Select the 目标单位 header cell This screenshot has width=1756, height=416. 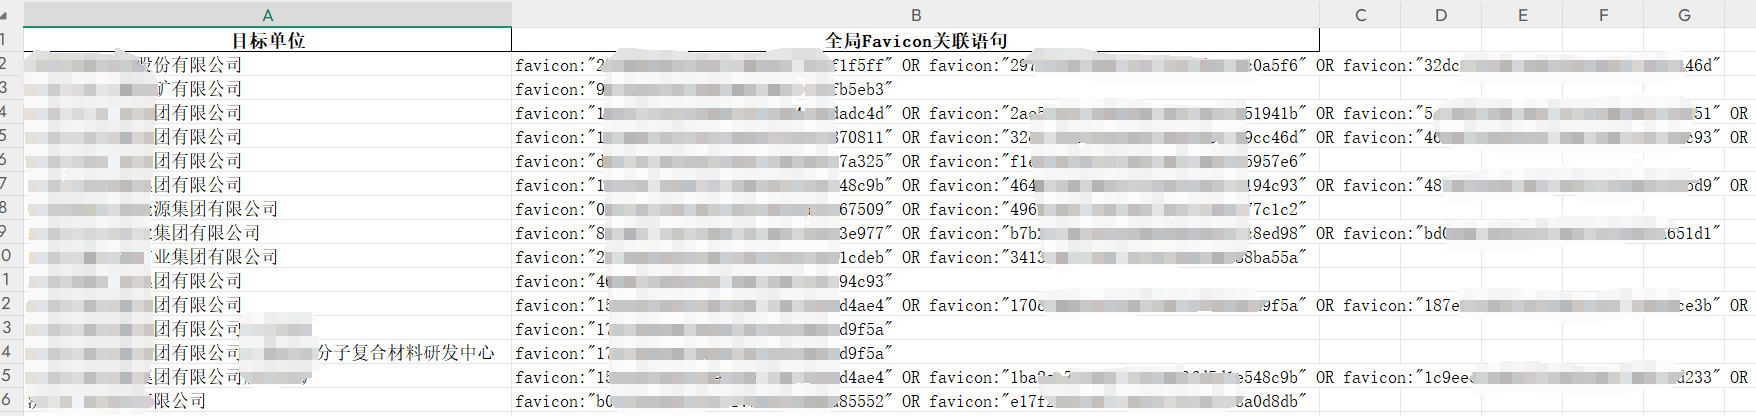coord(267,41)
